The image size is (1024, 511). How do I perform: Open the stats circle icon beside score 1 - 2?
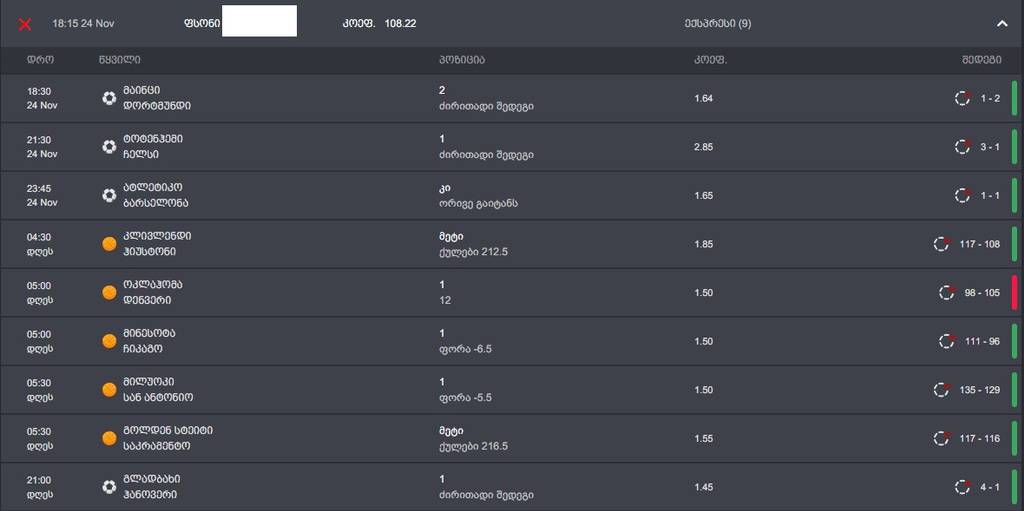[x=963, y=98]
